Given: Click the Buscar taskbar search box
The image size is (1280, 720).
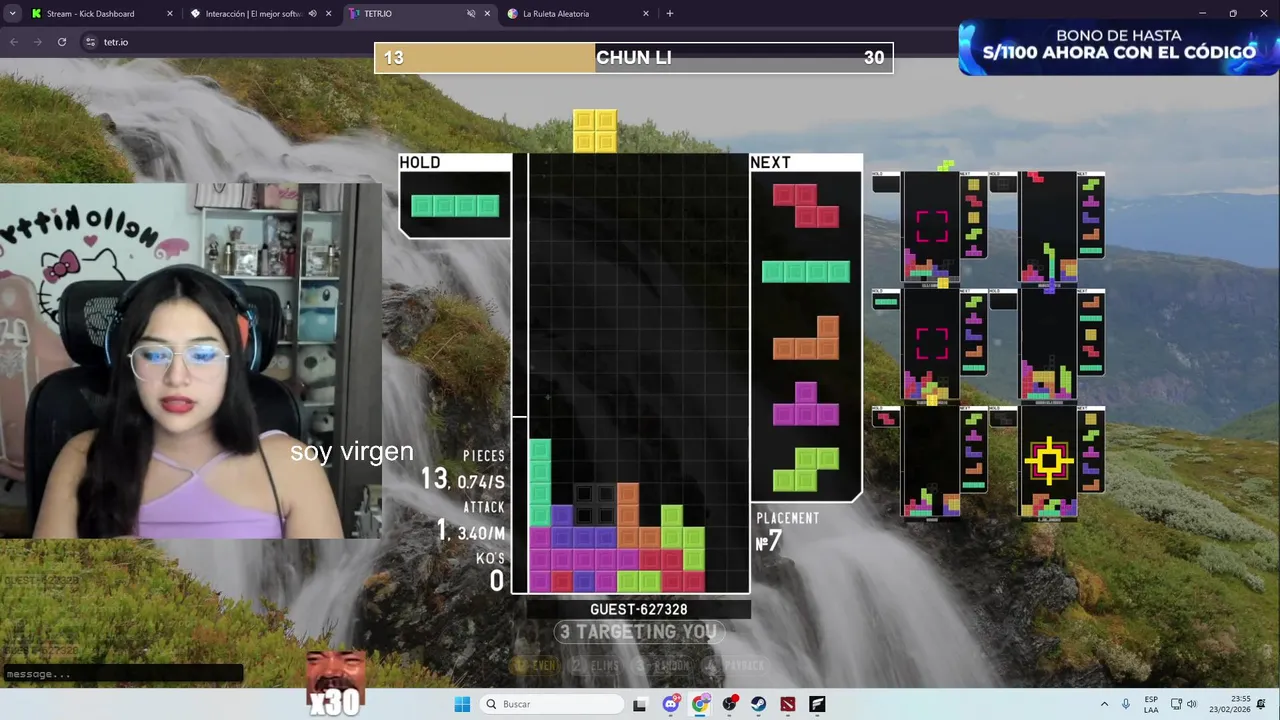Looking at the screenshot, I should 551,704.
